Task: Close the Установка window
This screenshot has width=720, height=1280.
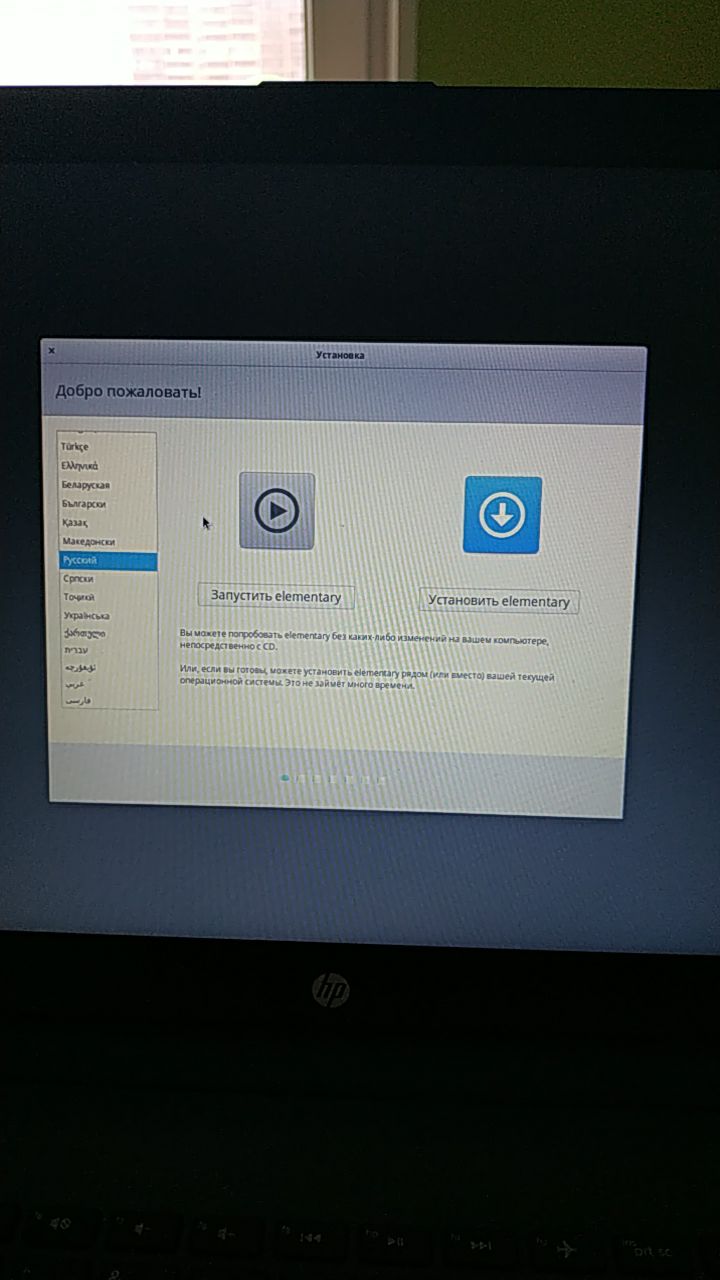Action: [x=51, y=350]
